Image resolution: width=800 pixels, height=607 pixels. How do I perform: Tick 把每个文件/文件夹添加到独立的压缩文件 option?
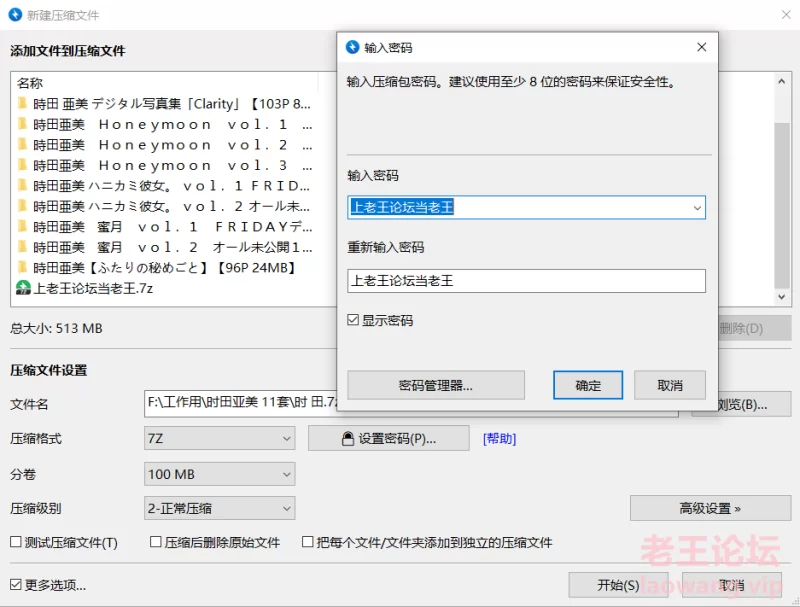click(308, 542)
